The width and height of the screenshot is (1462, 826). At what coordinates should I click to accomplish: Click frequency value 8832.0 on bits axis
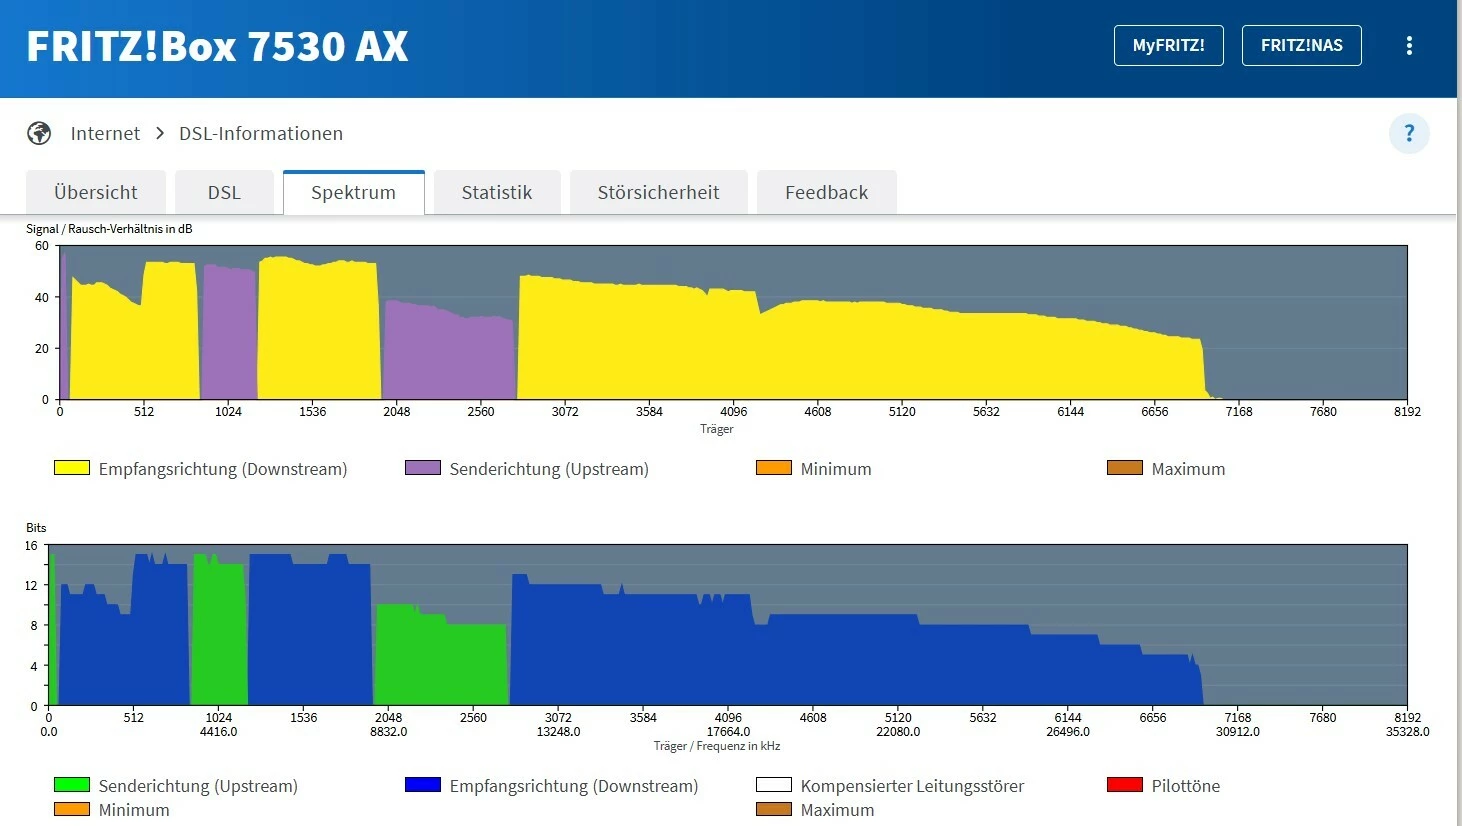(x=389, y=732)
